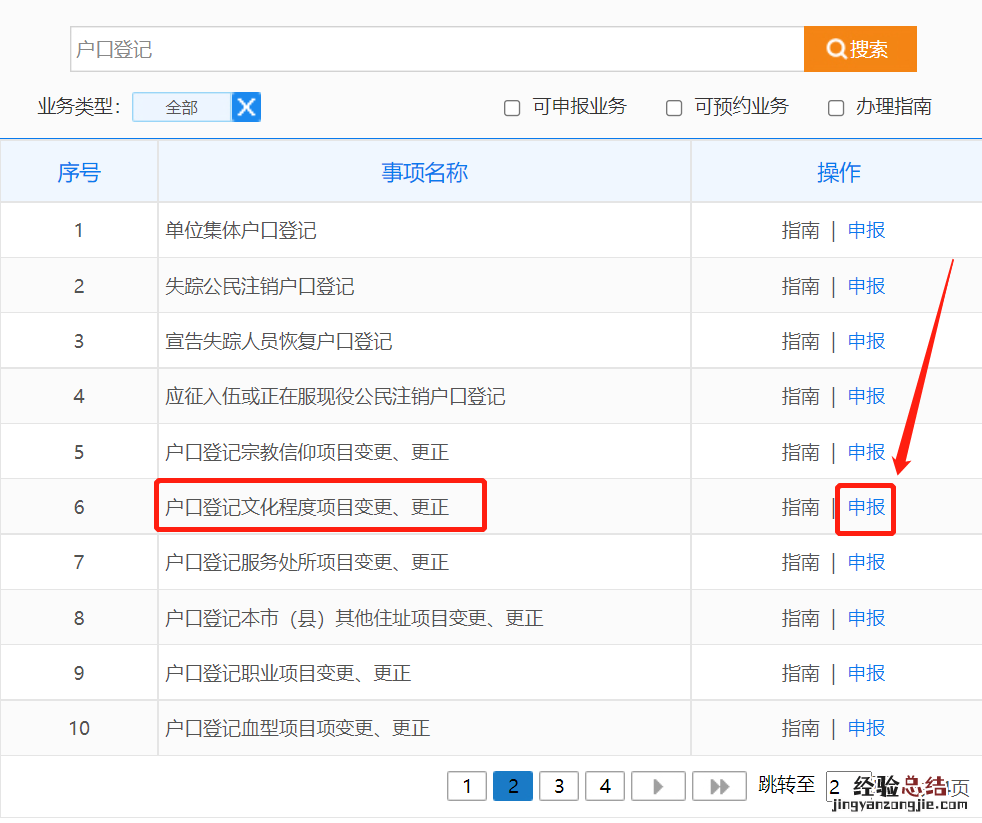Open 指南 for 单位集体户口登记
The height and width of the screenshot is (823, 982).
[x=800, y=230]
